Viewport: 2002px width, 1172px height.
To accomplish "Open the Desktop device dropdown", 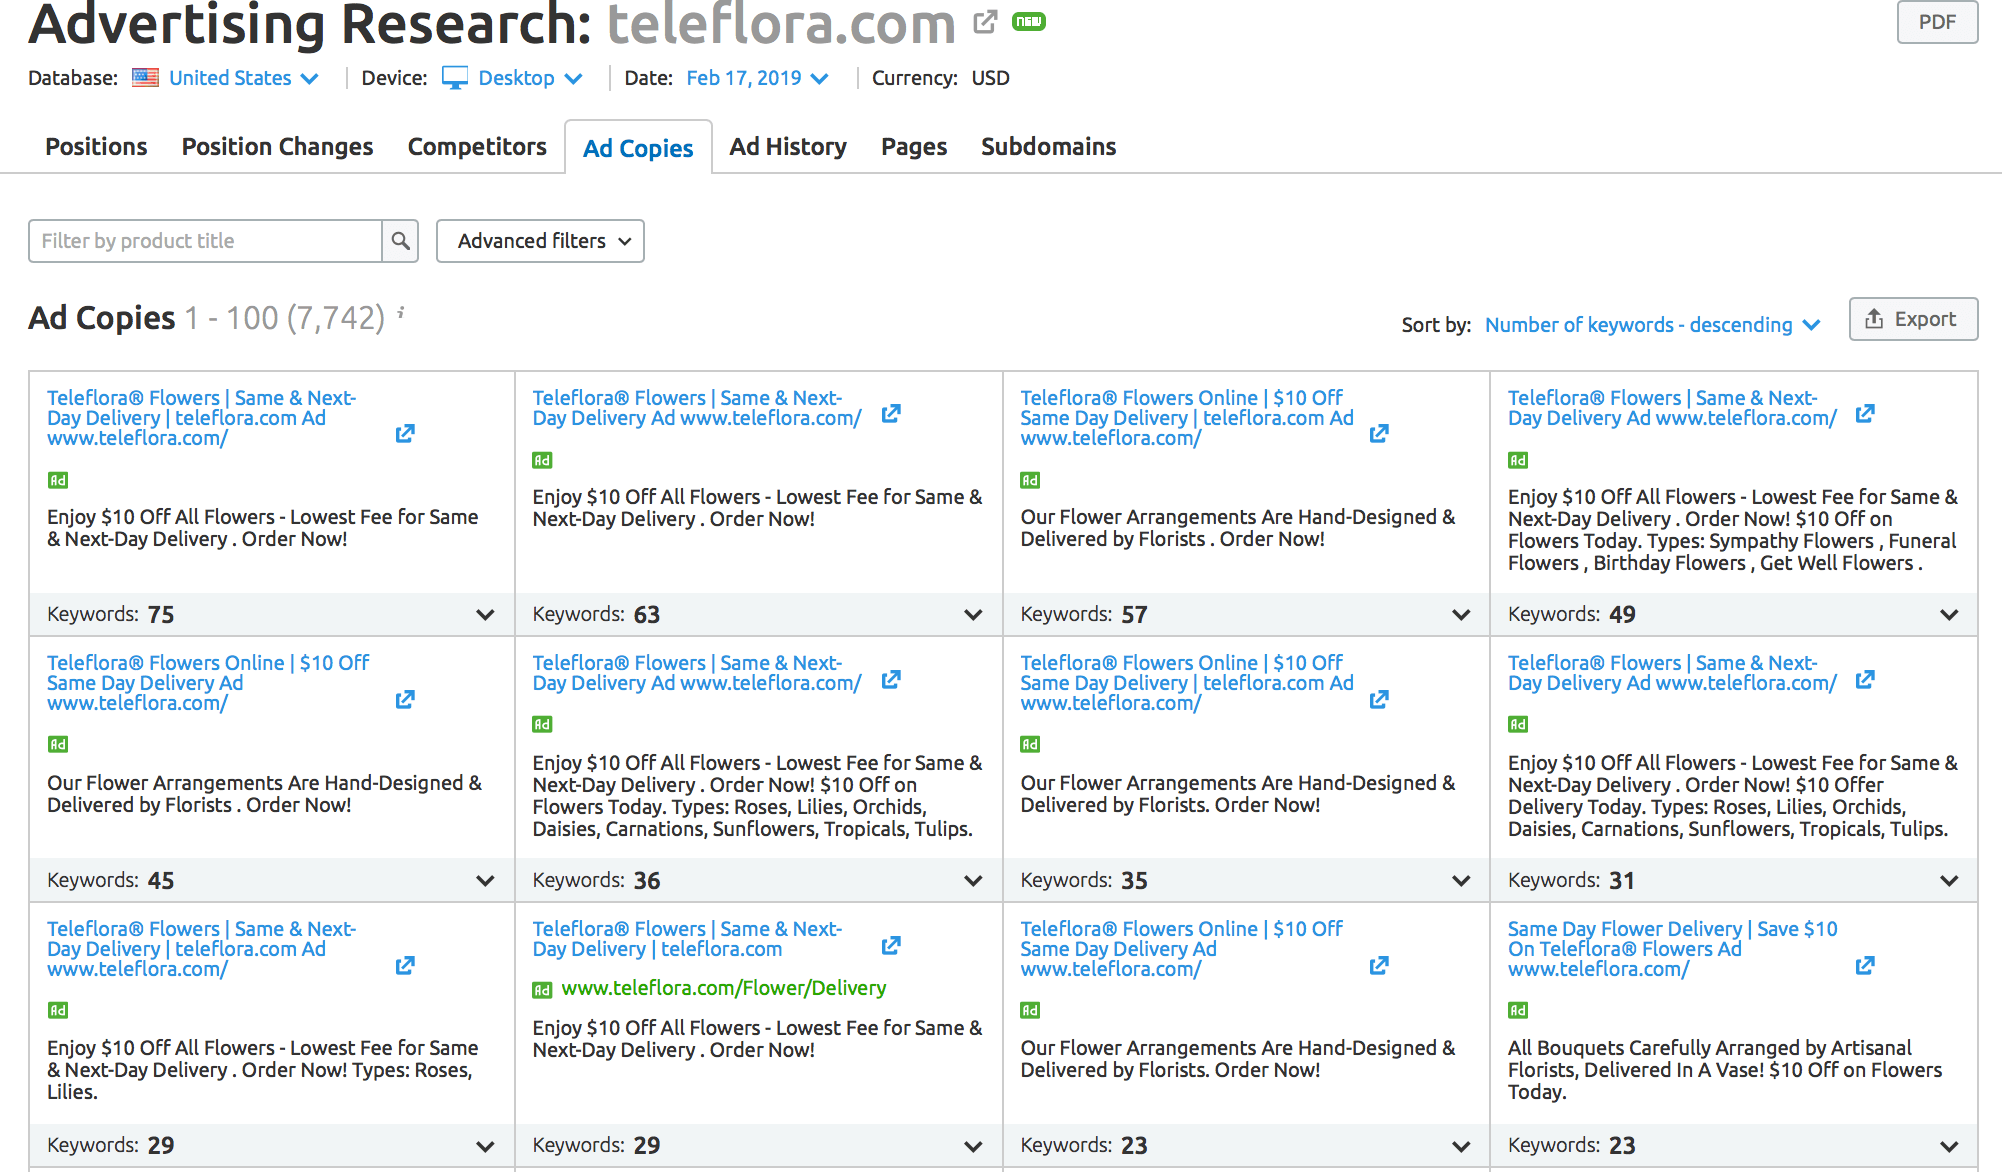I will 530,78.
